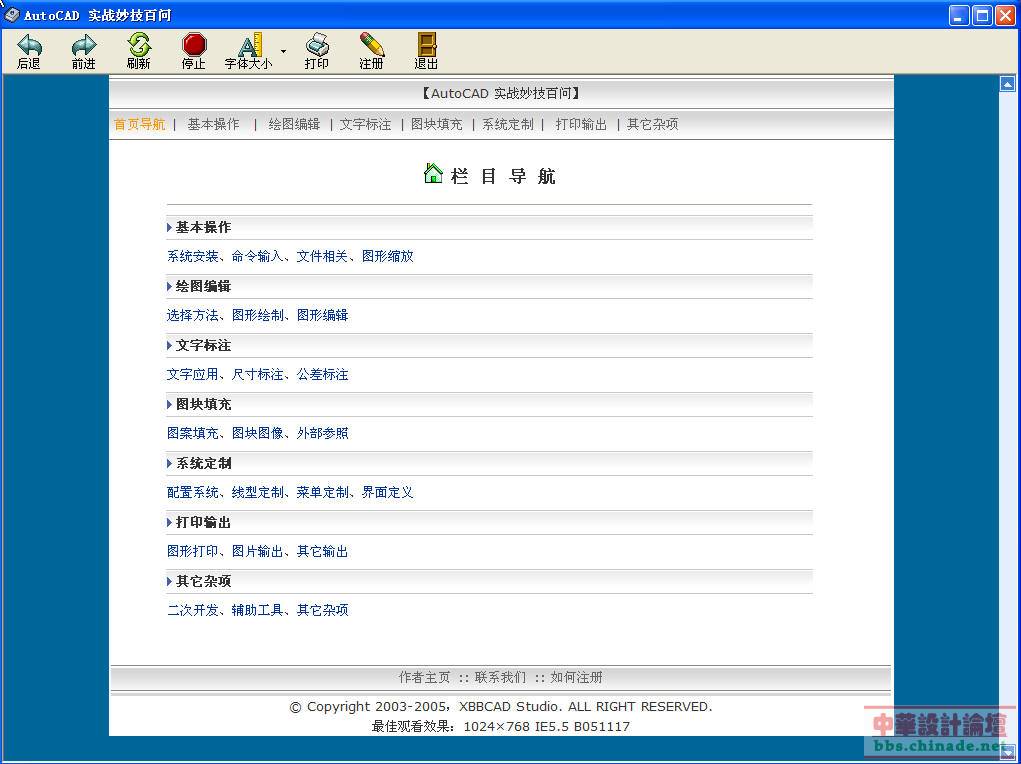
Task: Open the 菜单定制 link
Action: click(322, 492)
